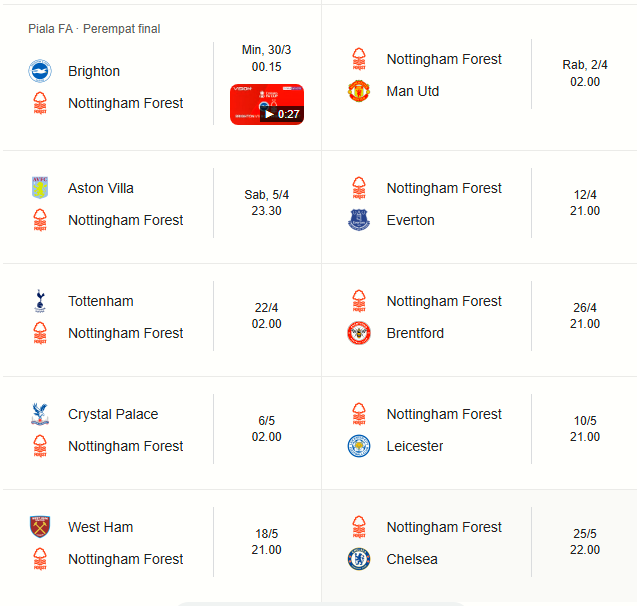Screen dimensions: 637x606
Task: Click the Chelsea lion crest
Action: (x=359, y=559)
